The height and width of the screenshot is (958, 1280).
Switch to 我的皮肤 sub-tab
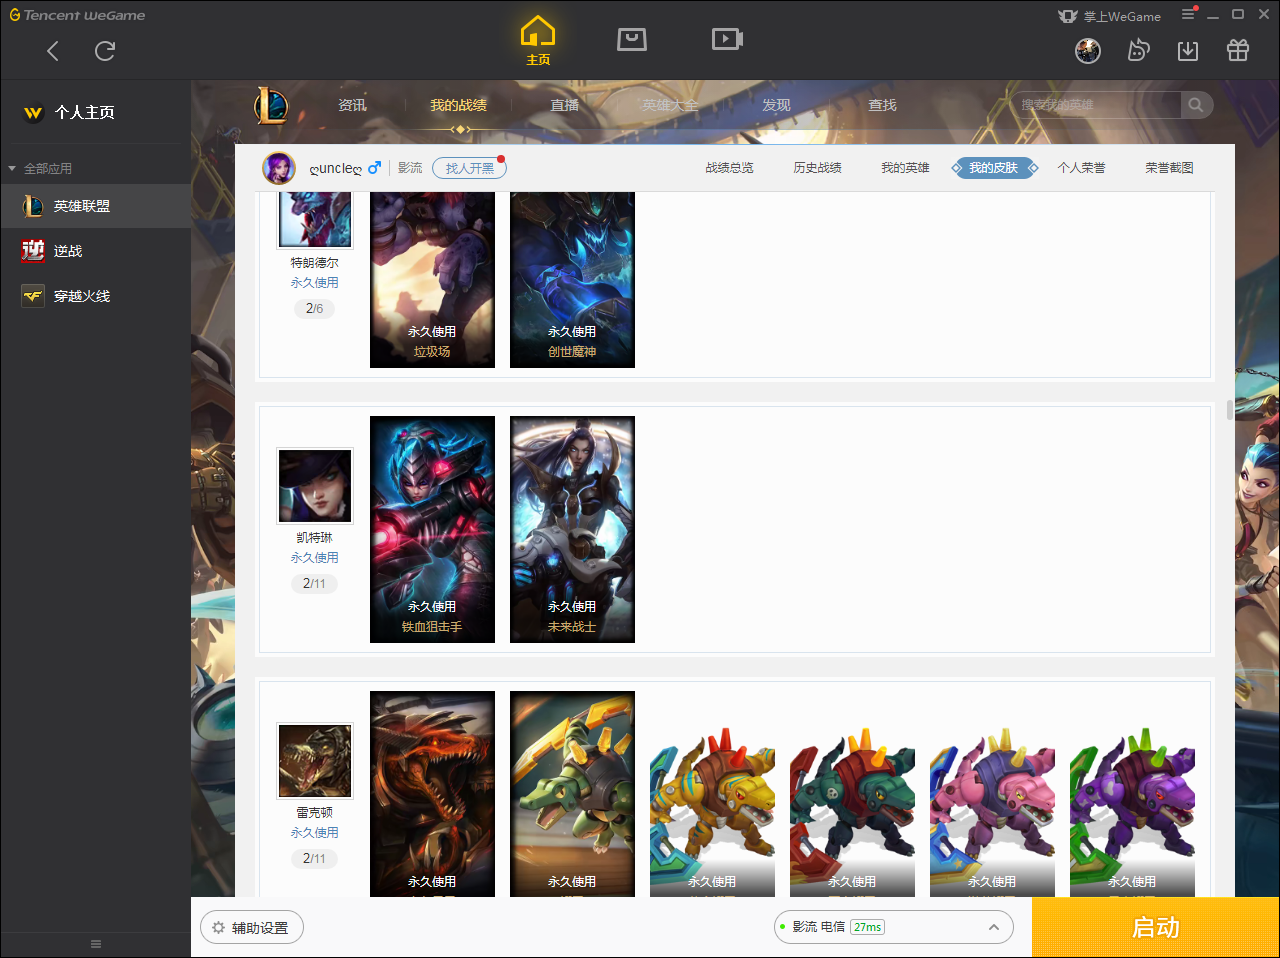(x=993, y=168)
